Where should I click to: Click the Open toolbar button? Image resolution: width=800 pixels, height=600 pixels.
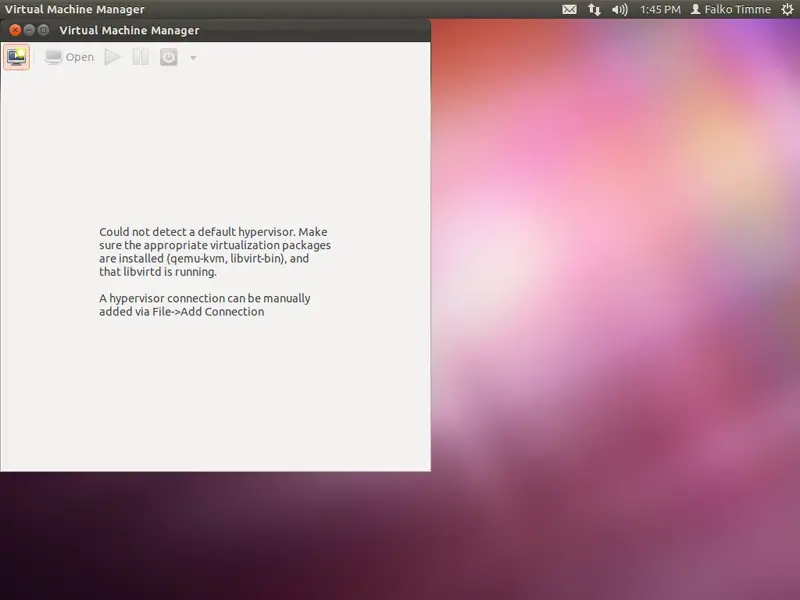click(x=69, y=57)
